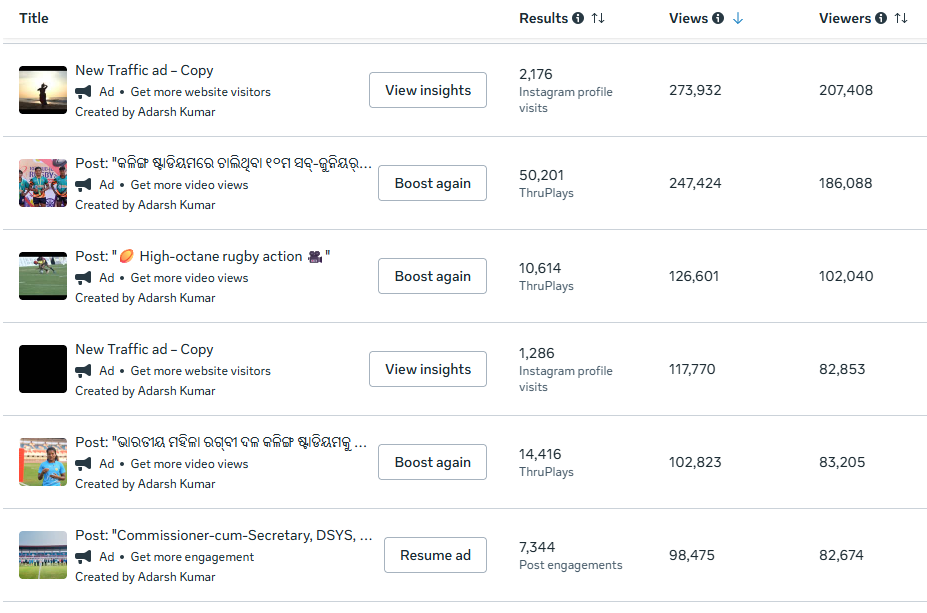Open the sunset thumbnail of first ad
This screenshot has height=613, width=927.
click(x=43, y=90)
